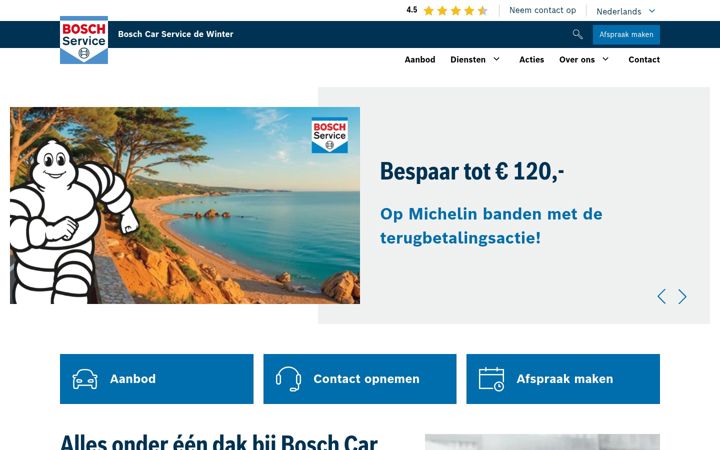This screenshot has height=450, width=720.
Task: Open the Acties menu item
Action: (x=531, y=60)
